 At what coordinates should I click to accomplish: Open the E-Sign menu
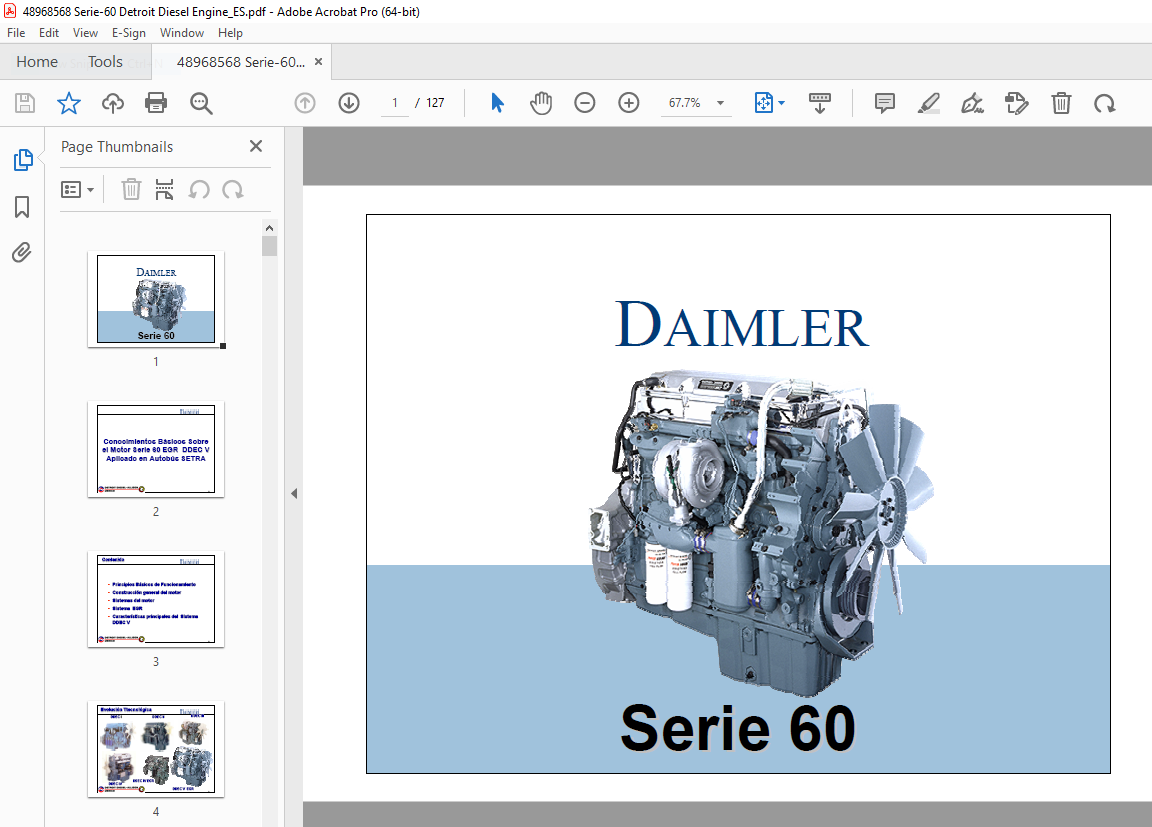129,33
